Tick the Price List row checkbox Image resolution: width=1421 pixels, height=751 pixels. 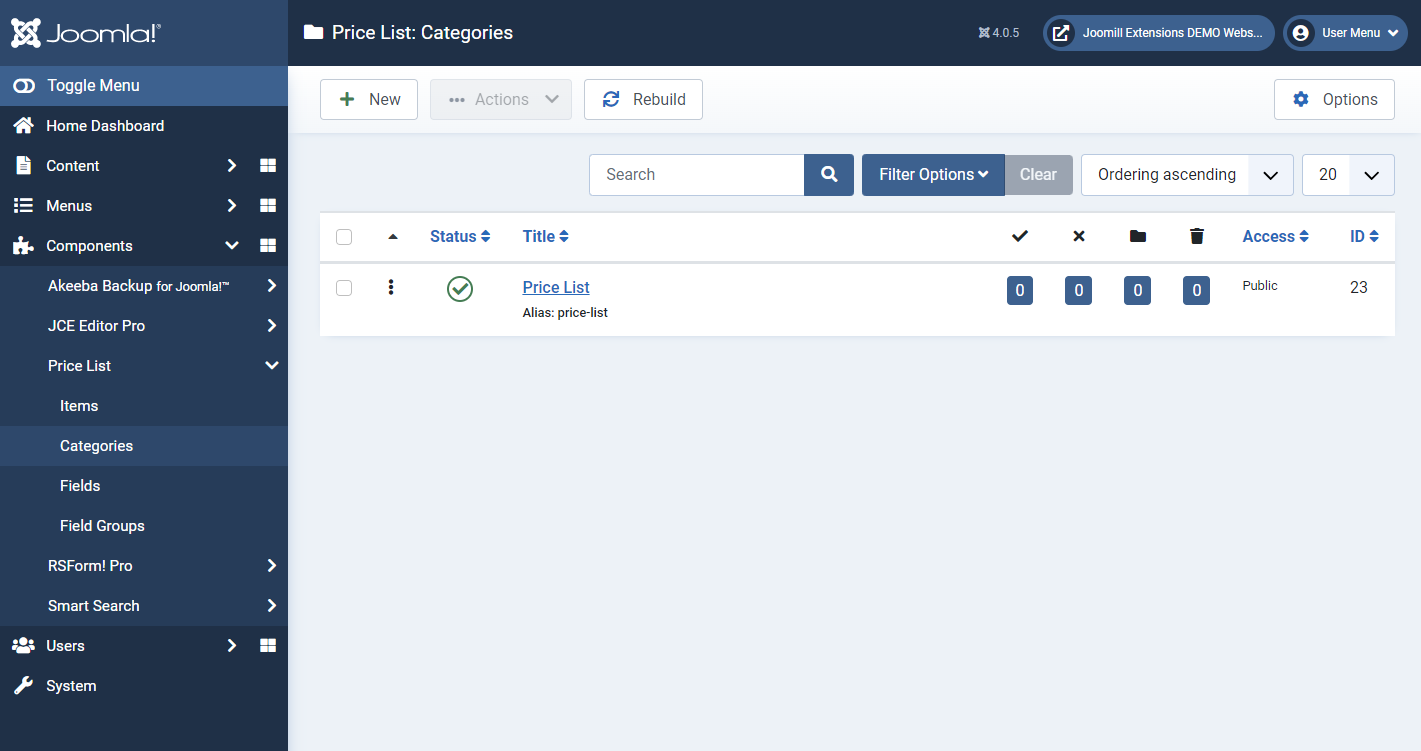pos(344,288)
